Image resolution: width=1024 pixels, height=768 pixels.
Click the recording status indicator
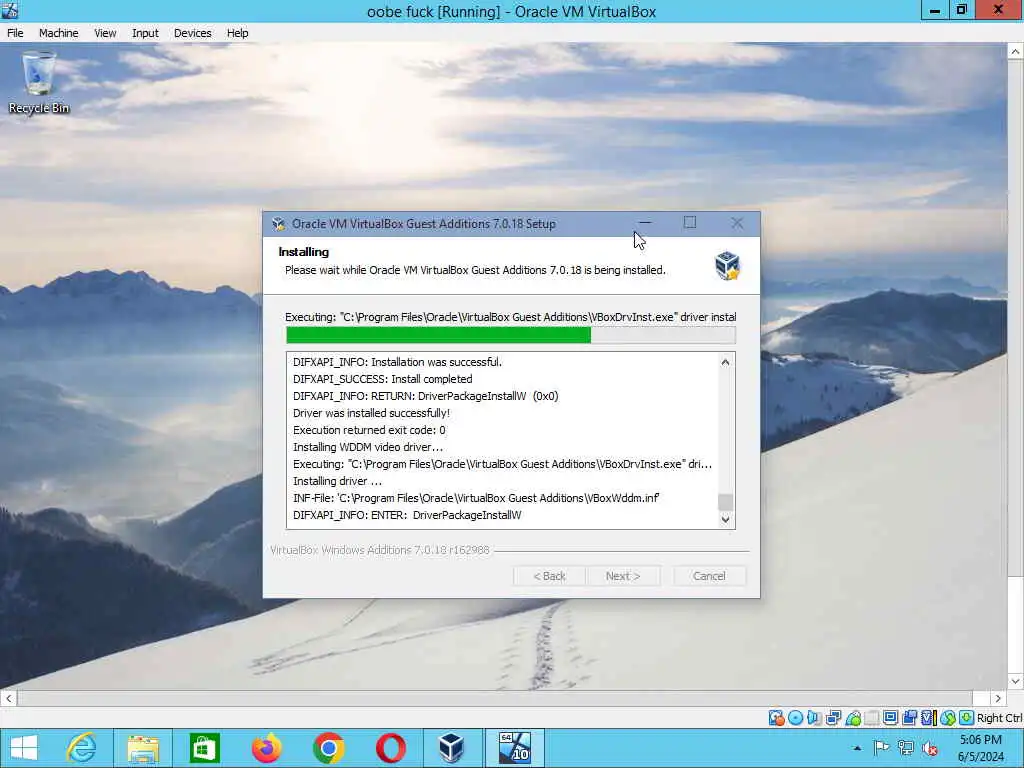[x=909, y=718]
